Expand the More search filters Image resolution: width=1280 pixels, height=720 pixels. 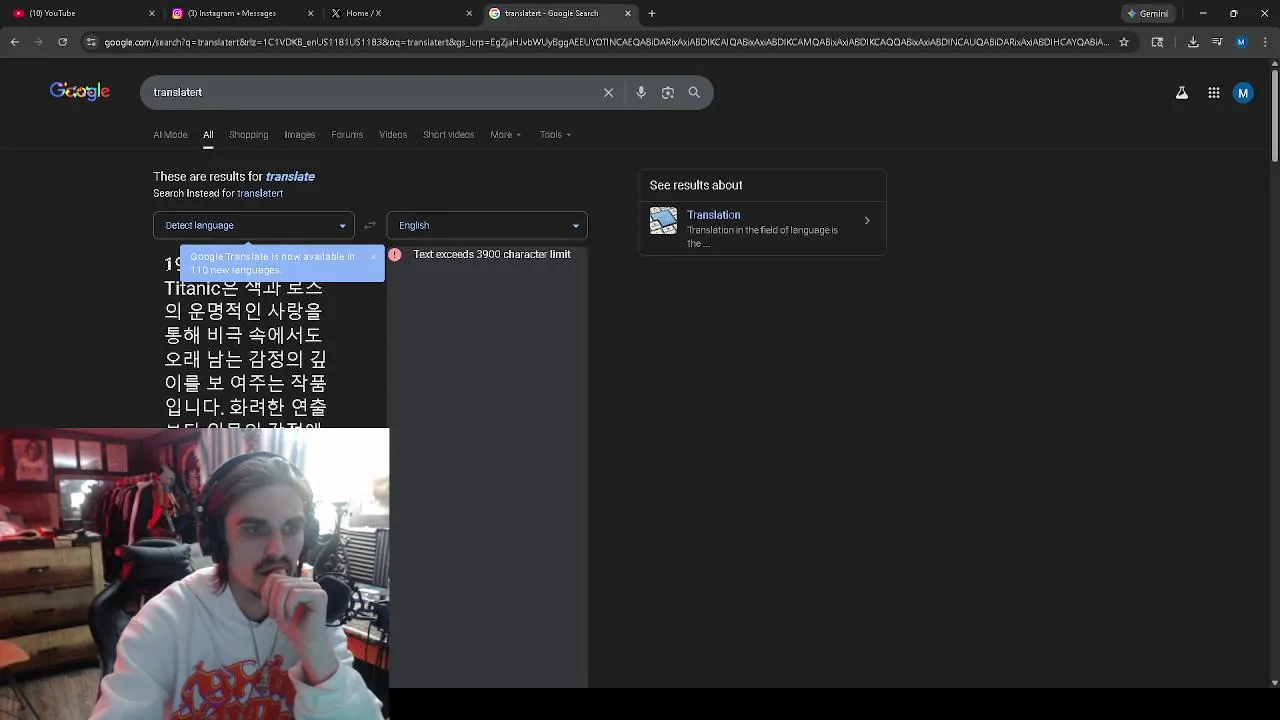coord(505,134)
